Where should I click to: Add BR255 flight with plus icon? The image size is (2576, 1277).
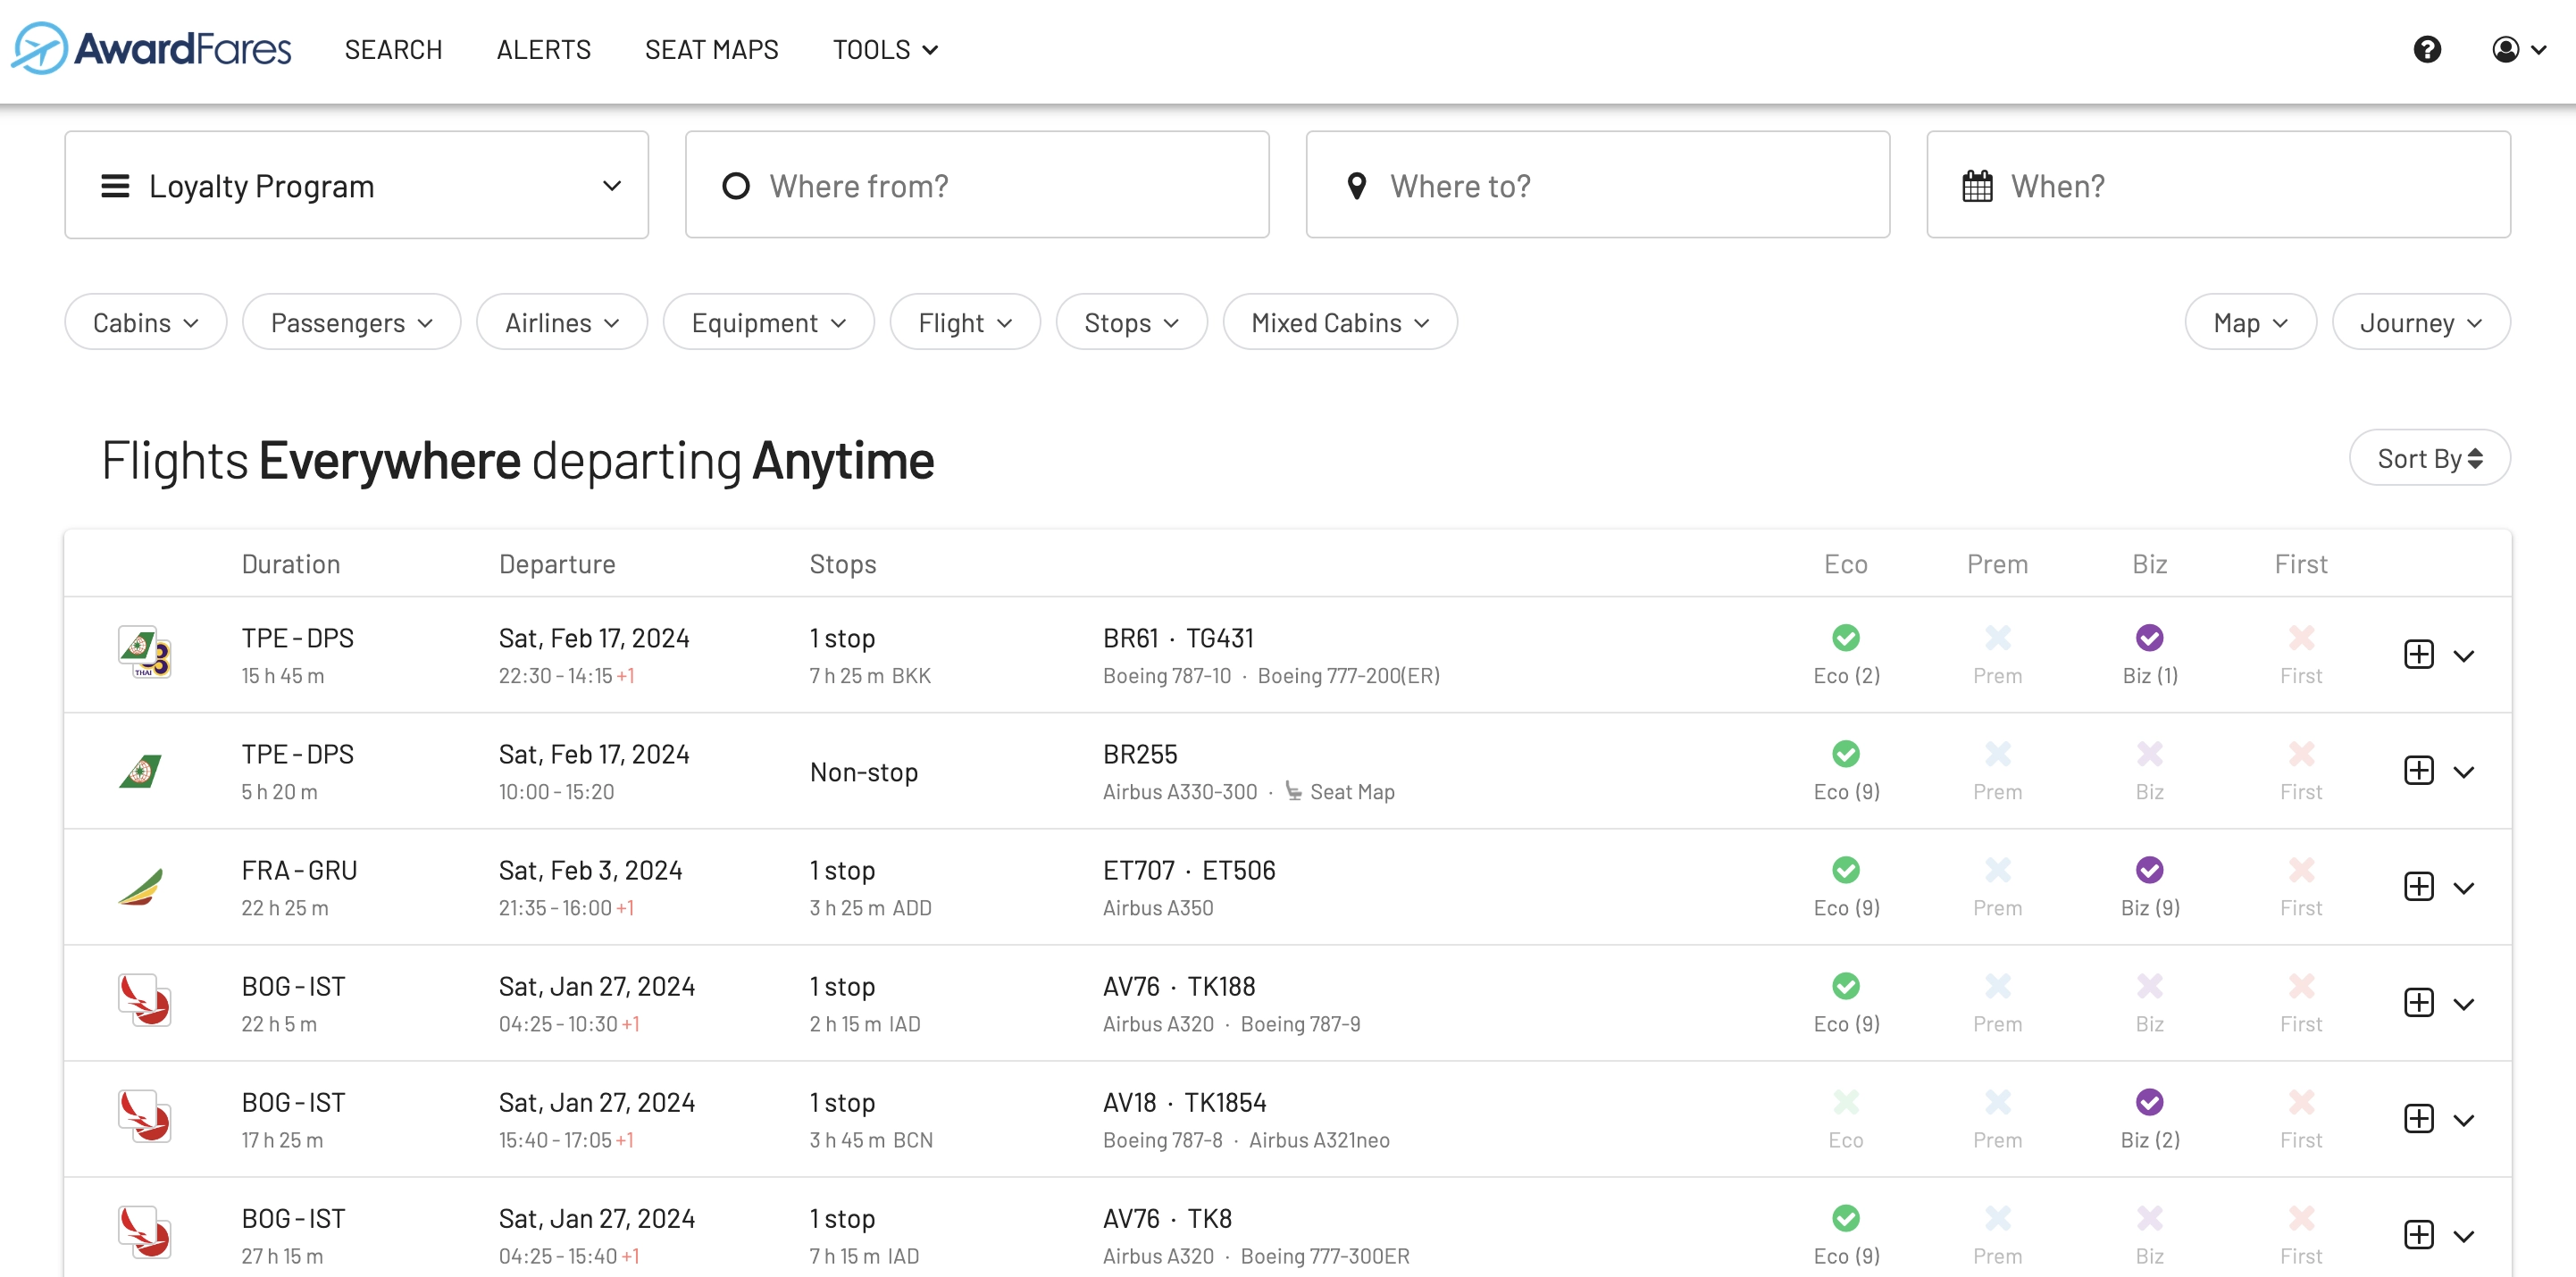click(2418, 770)
